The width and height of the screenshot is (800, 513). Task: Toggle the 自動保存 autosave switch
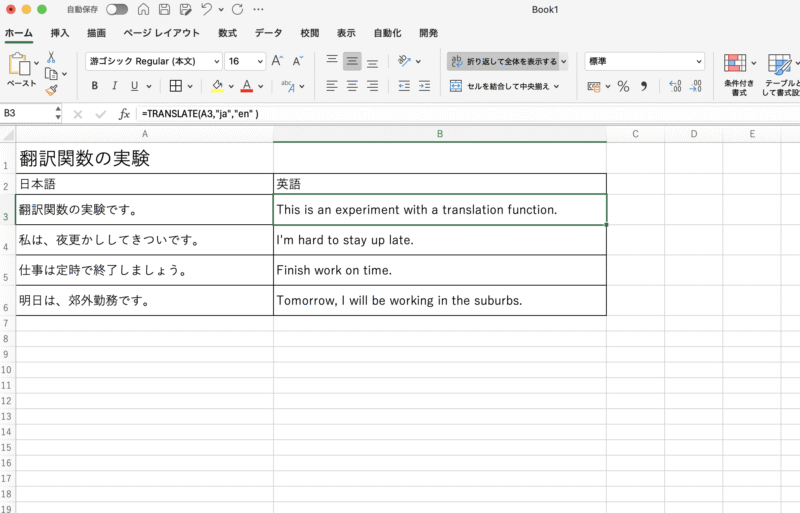point(117,9)
